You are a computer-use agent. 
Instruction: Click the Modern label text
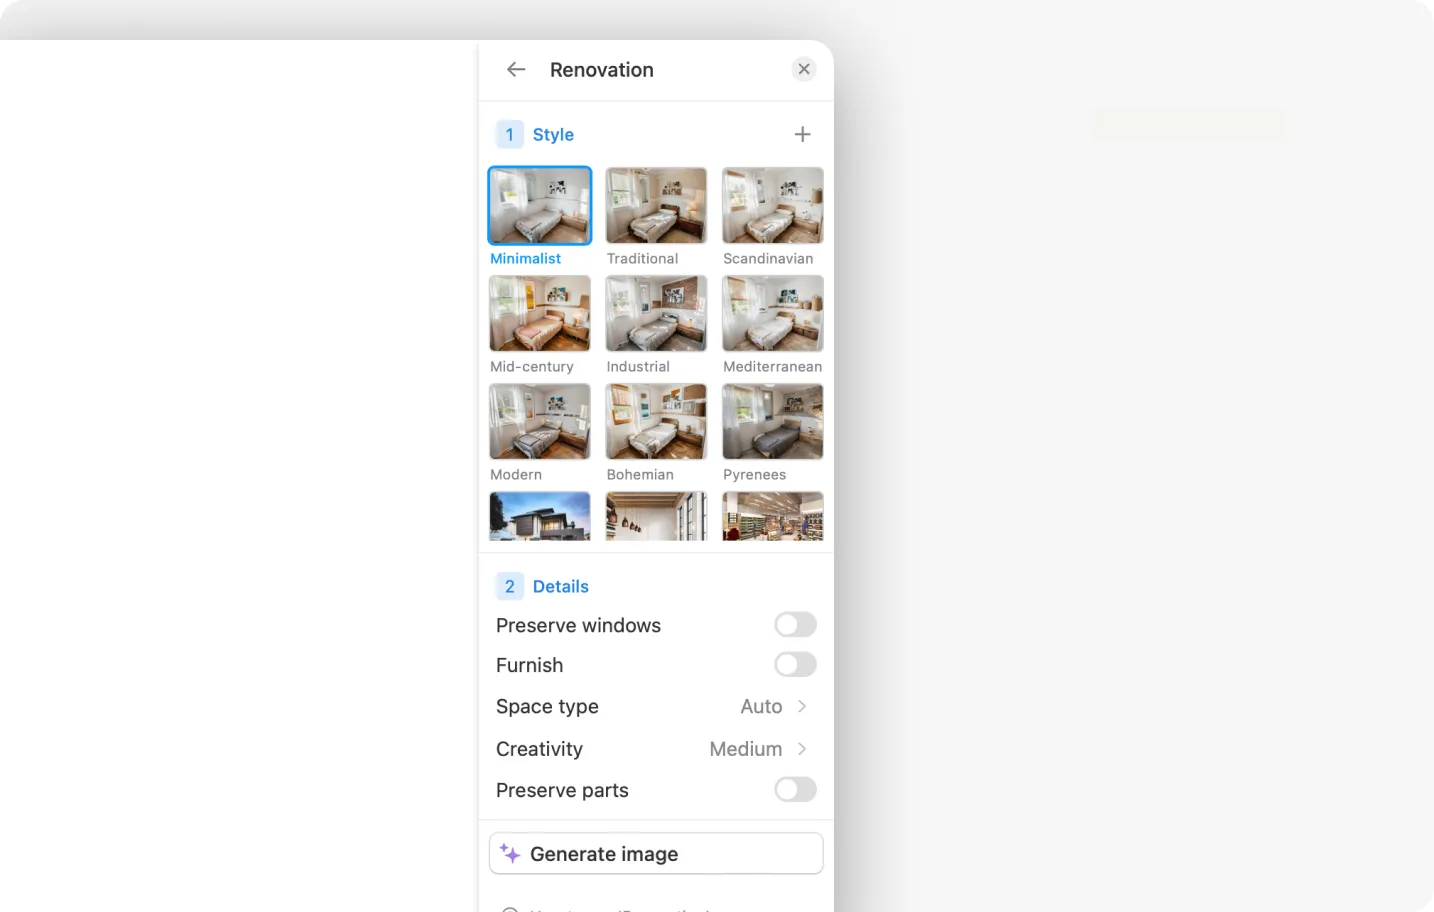click(x=516, y=474)
